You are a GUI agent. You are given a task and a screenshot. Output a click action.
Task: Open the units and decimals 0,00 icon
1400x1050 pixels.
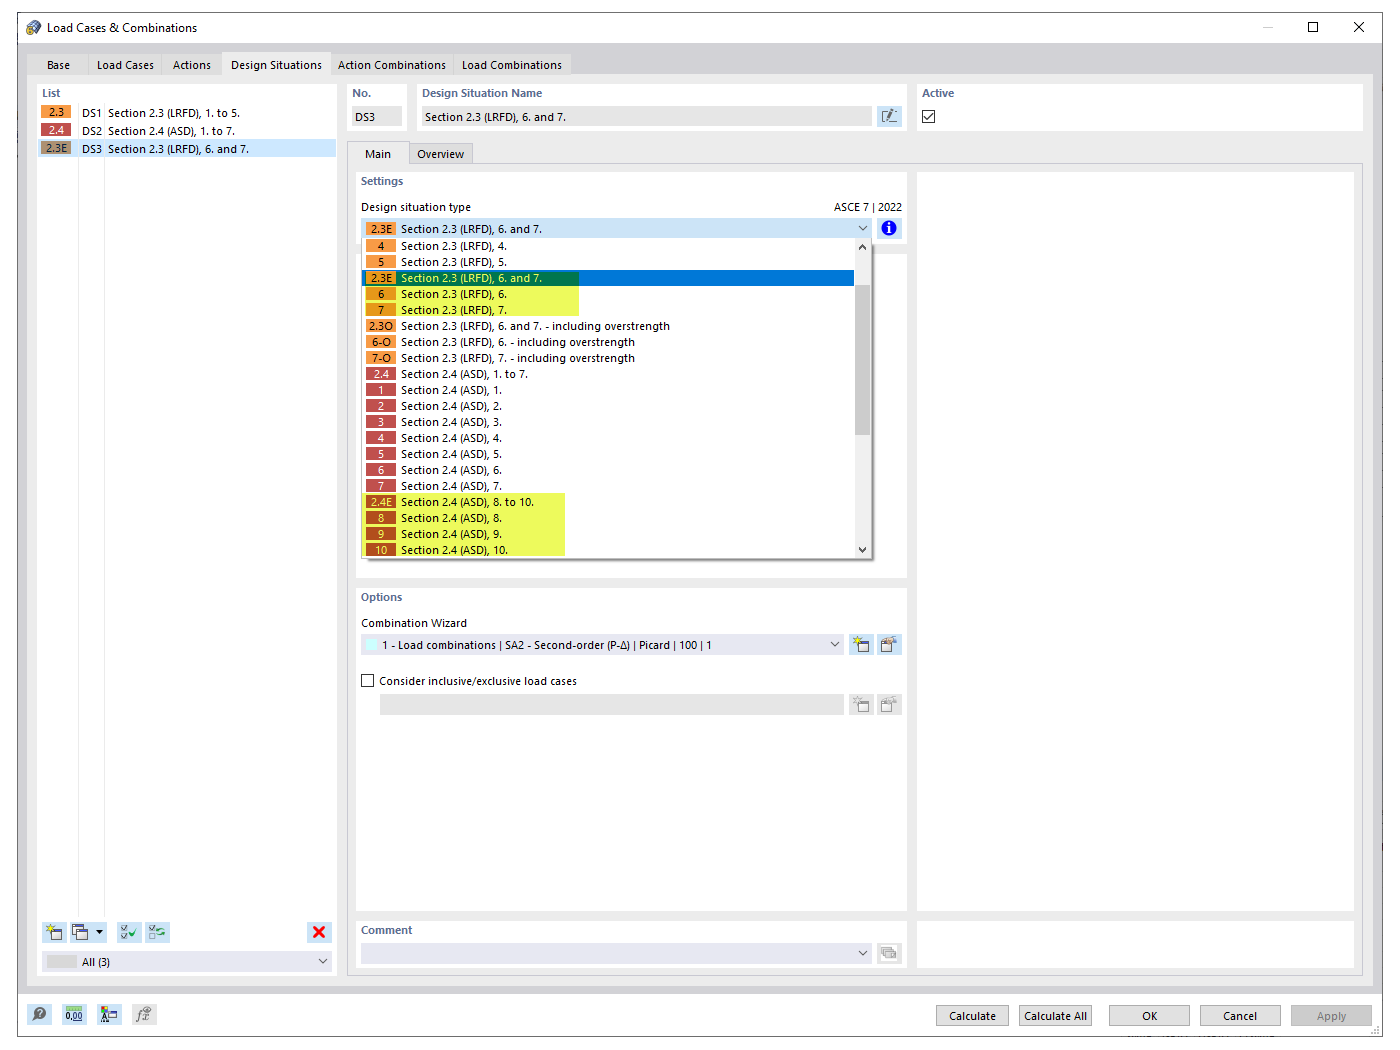click(x=74, y=1015)
